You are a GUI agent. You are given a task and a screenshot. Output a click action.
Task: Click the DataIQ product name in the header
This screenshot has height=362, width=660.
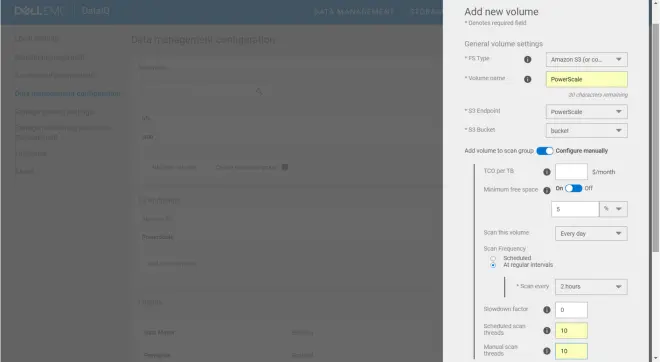(96, 11)
